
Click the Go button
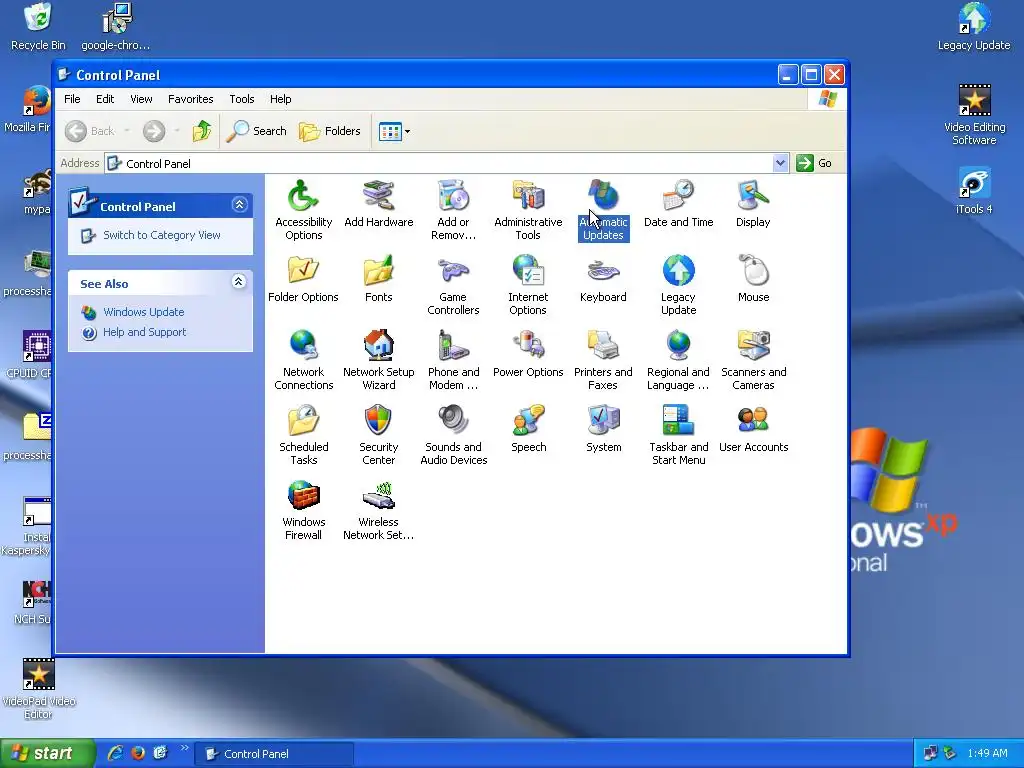pyautogui.click(x=814, y=163)
